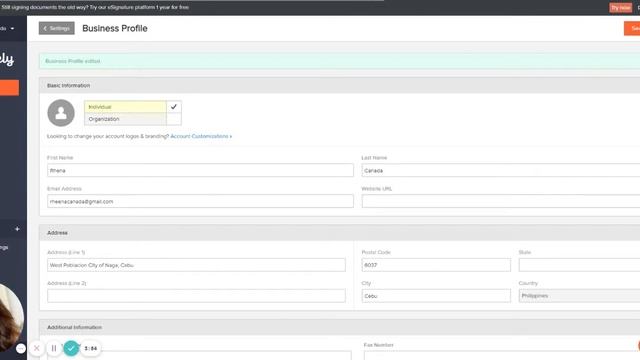Click the orange Save button at top right
The width and height of the screenshot is (640, 360).
pyautogui.click(x=632, y=28)
